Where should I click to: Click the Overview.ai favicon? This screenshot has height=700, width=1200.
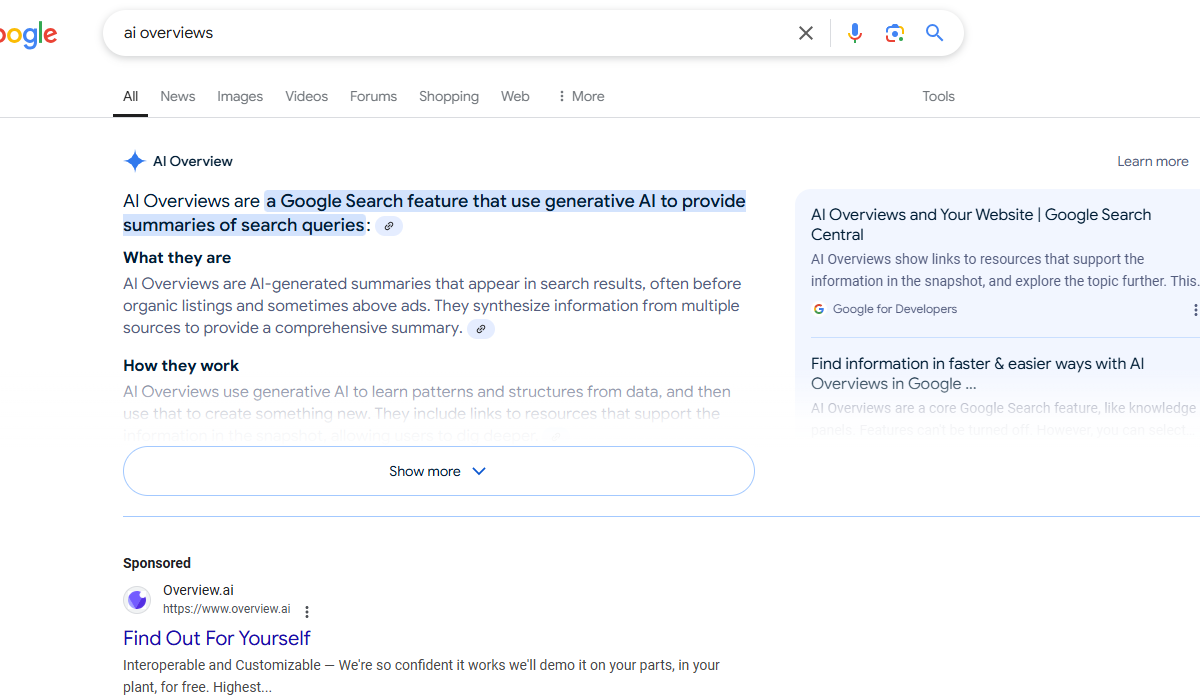137,600
